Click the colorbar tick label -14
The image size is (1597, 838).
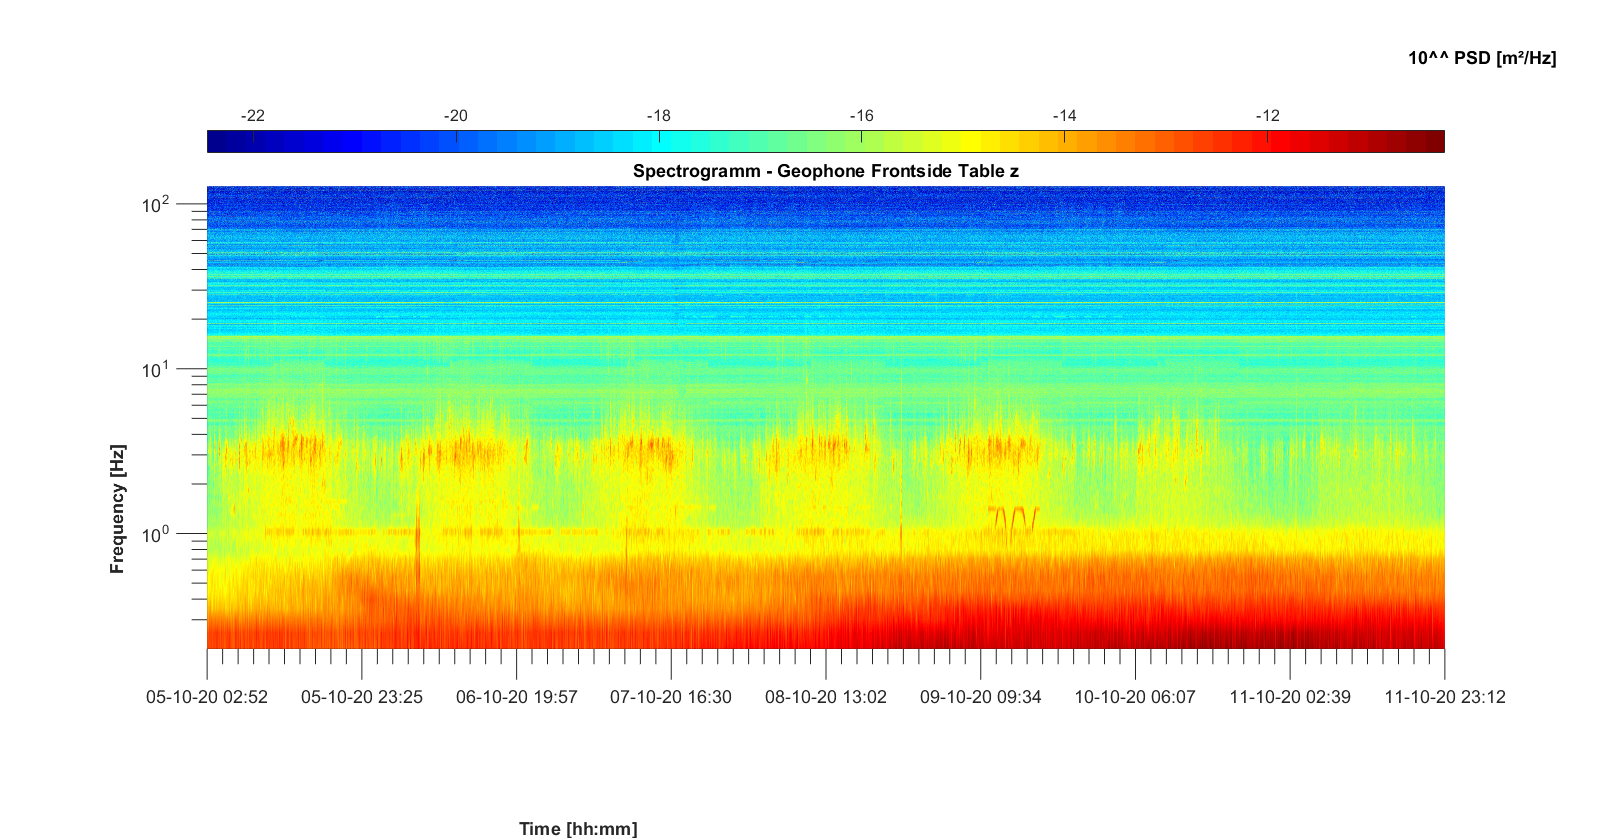tap(1065, 116)
